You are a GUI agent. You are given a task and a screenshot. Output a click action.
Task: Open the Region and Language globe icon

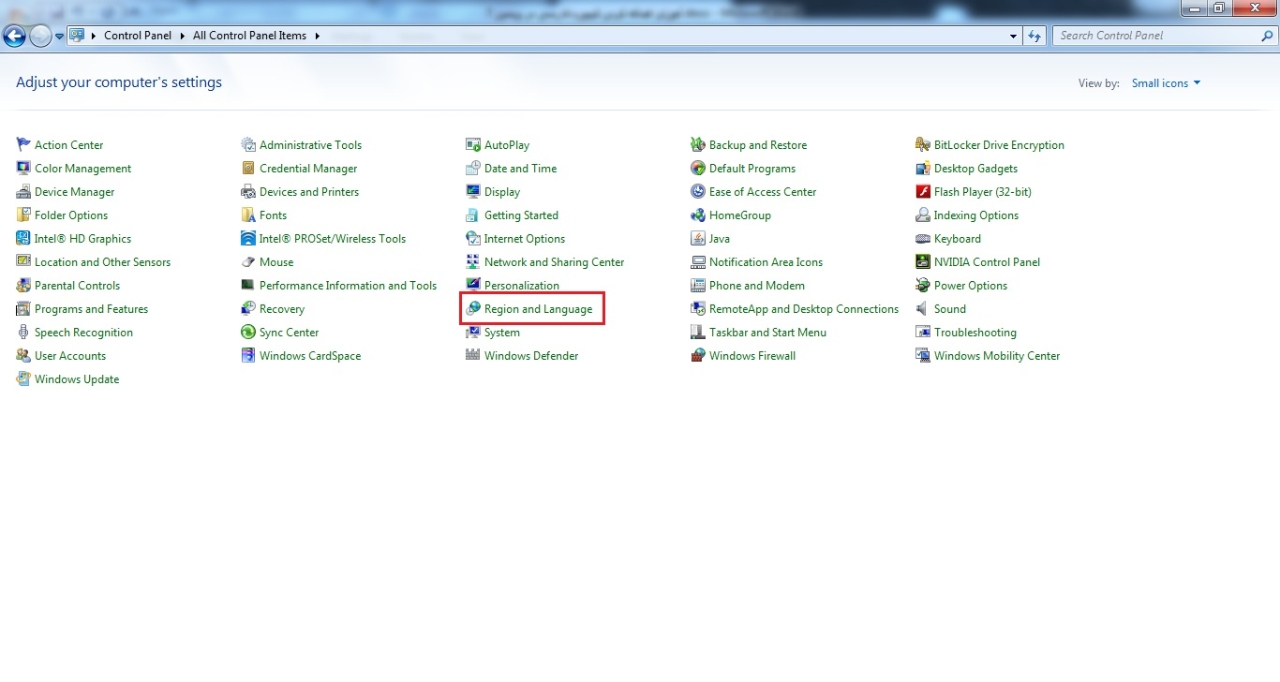[x=473, y=309]
